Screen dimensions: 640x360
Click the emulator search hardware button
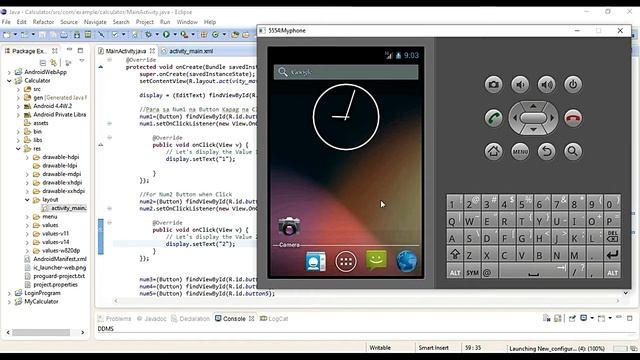(x=573, y=151)
